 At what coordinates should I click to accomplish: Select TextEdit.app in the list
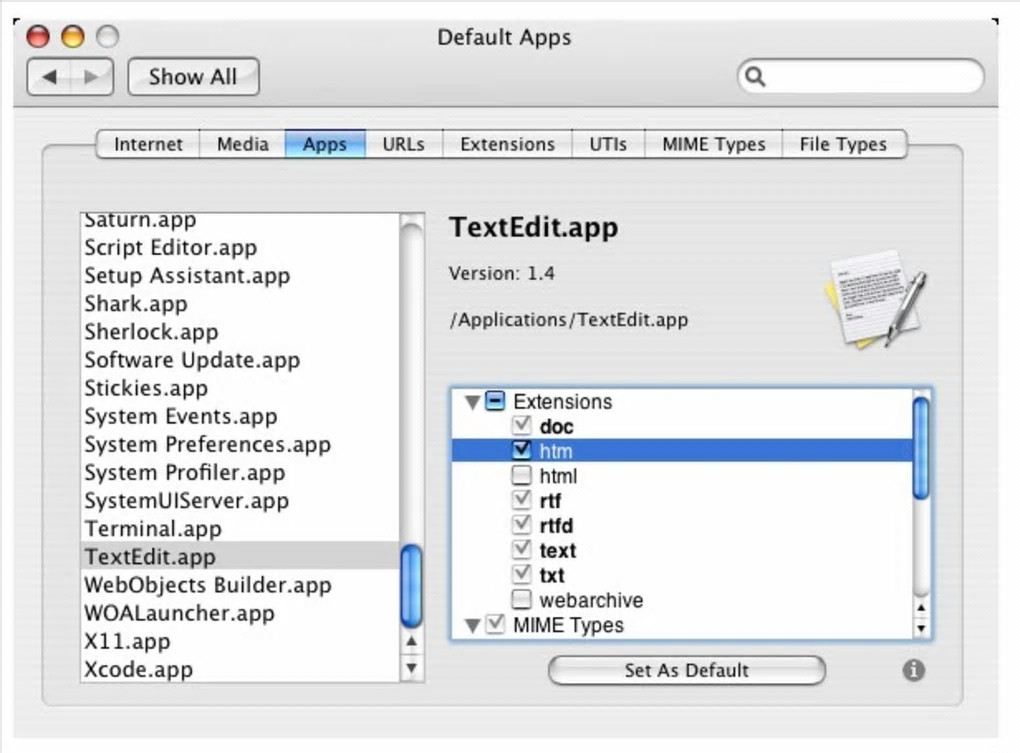[239, 557]
